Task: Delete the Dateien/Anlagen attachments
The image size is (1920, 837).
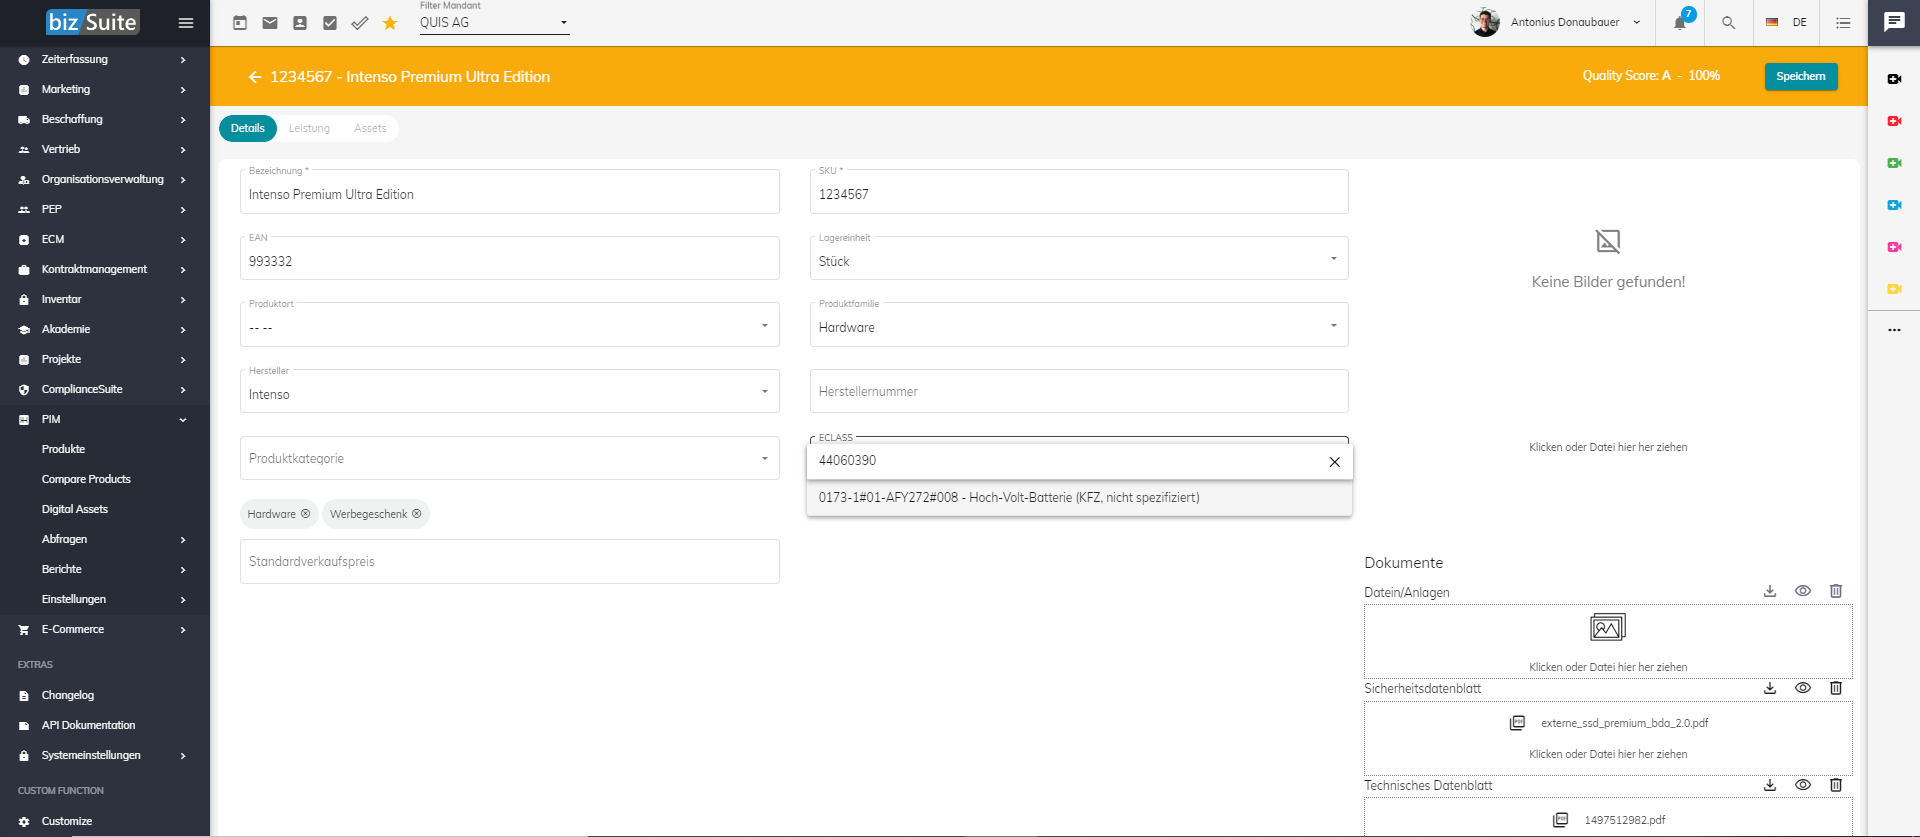Action: tap(1836, 591)
